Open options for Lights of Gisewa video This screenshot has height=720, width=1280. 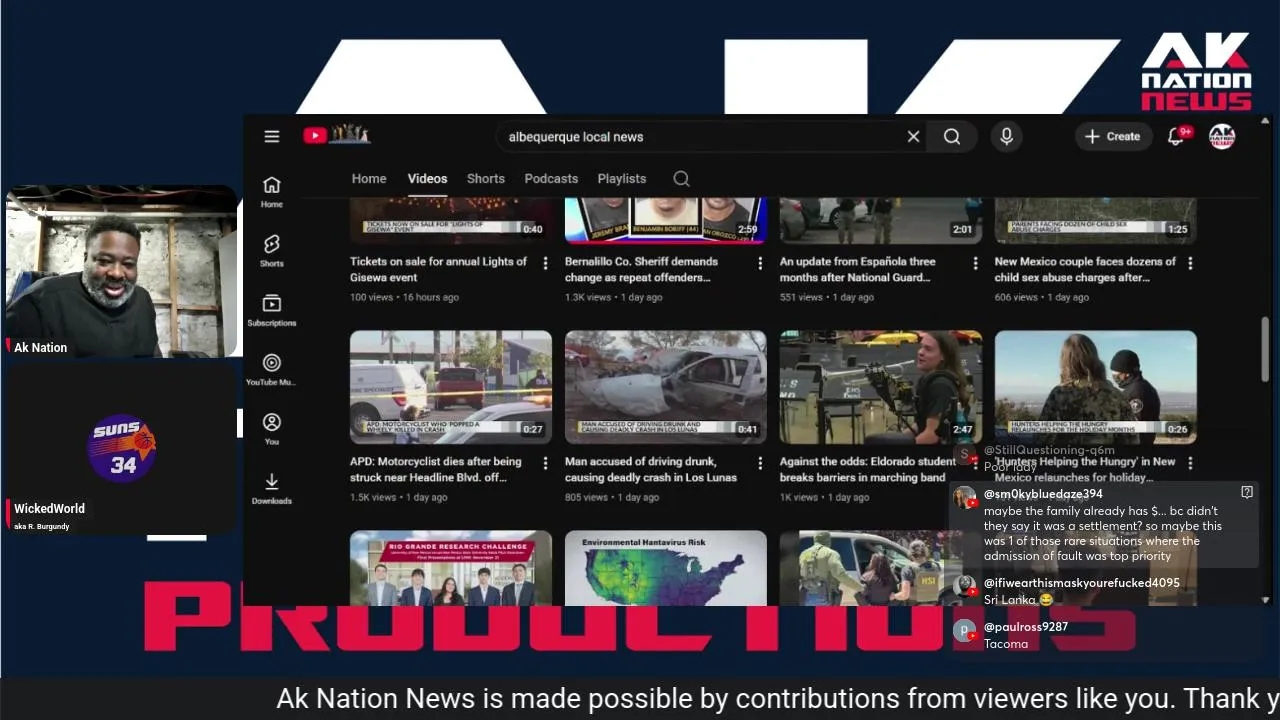click(545, 263)
